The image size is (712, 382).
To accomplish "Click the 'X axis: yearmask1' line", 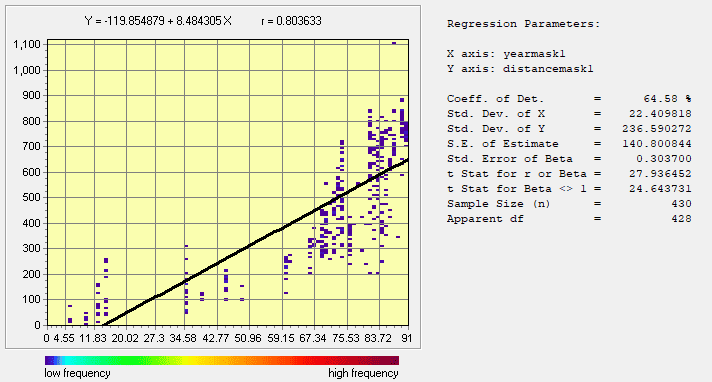I will (506, 54).
